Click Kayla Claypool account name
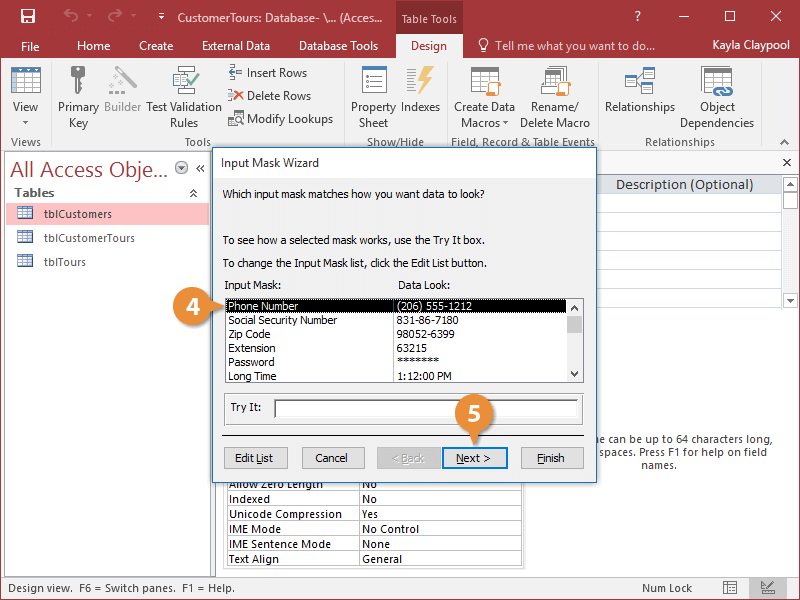 click(751, 45)
